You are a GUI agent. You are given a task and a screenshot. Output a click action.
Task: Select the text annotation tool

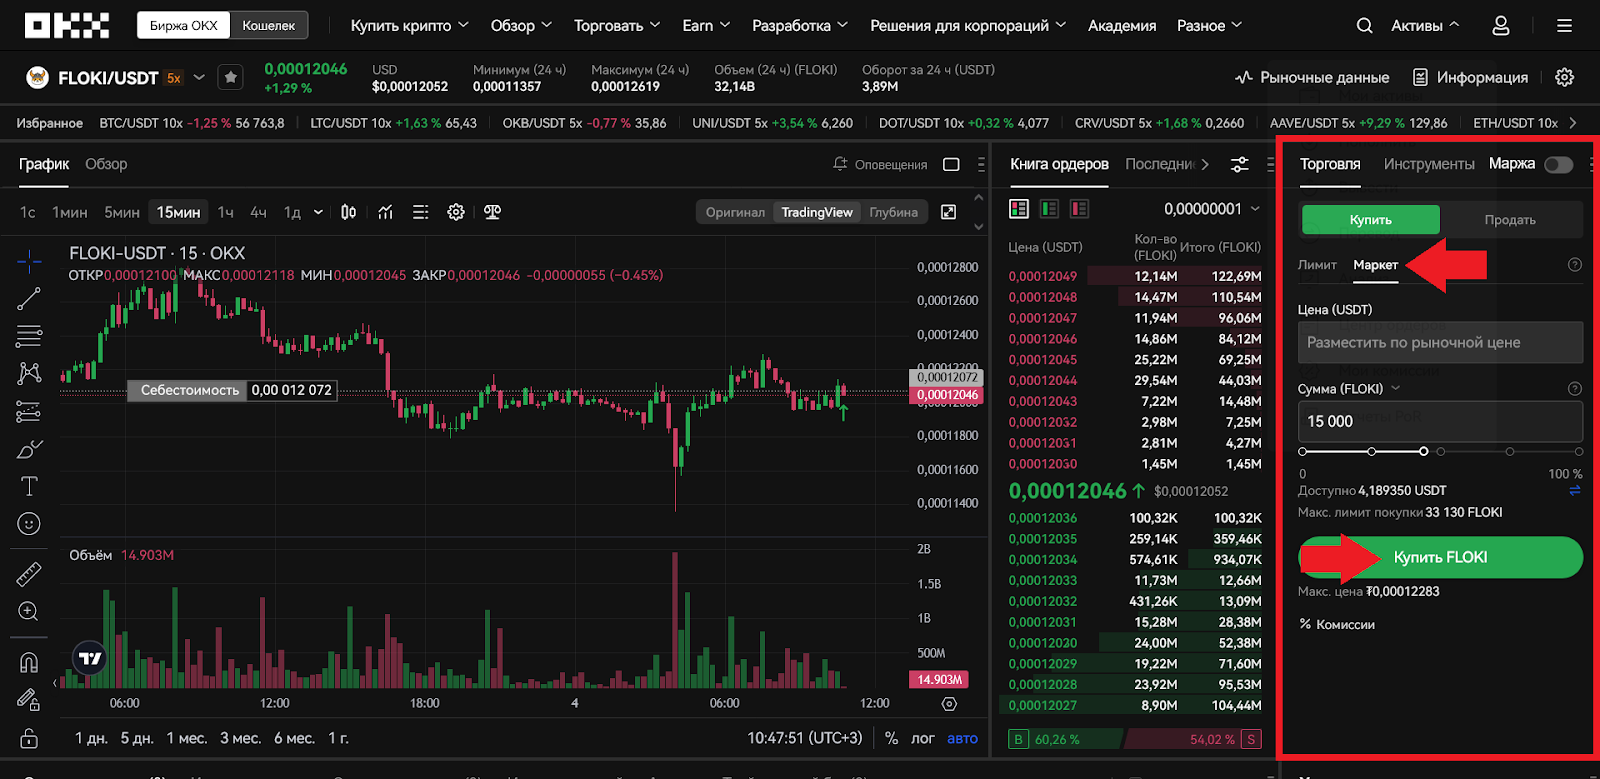click(x=29, y=486)
